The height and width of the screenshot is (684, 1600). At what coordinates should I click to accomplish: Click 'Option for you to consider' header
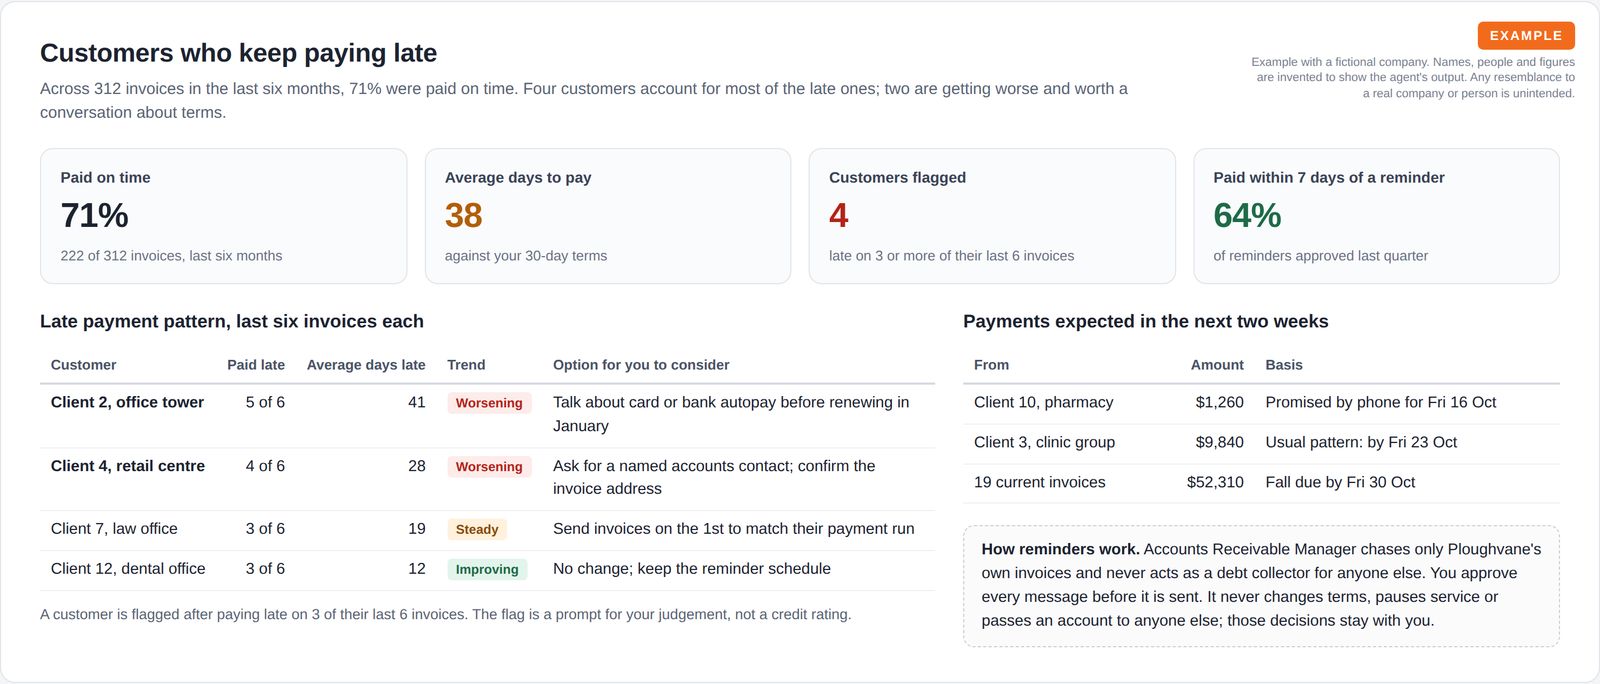[641, 365]
